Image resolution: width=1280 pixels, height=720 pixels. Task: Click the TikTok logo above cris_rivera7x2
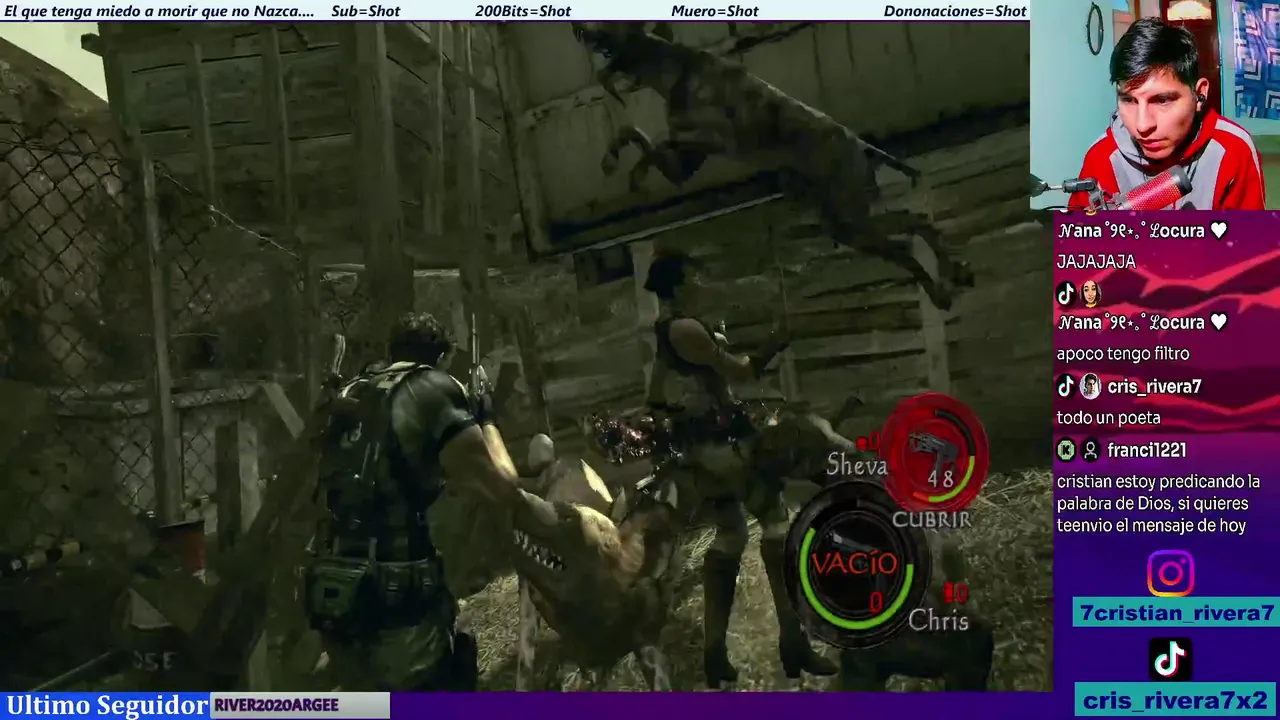pyautogui.click(x=1170, y=659)
